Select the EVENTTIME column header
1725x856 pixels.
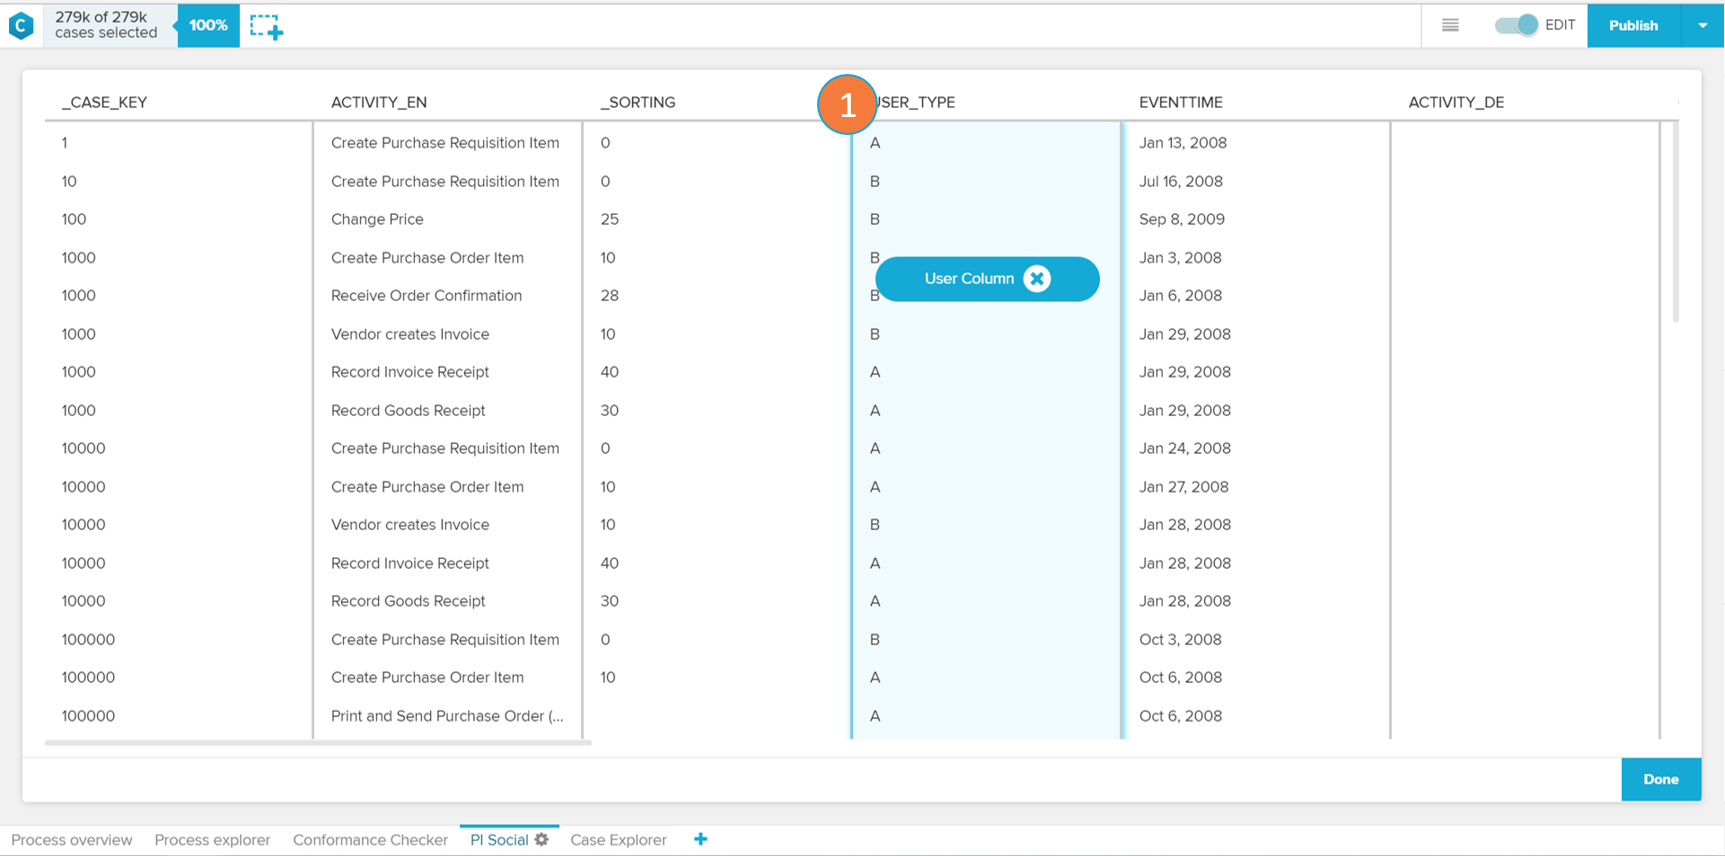pos(1180,102)
